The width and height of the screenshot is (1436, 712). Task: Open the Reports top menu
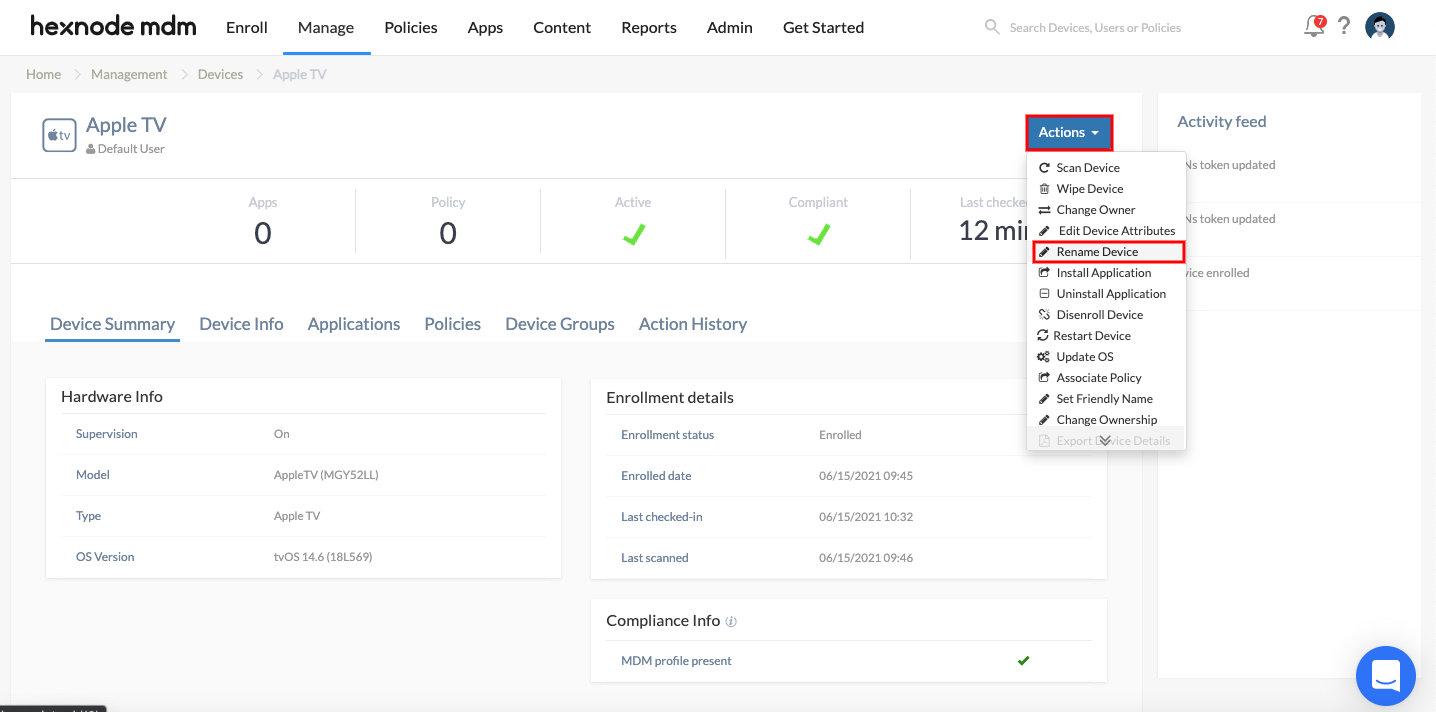[649, 27]
